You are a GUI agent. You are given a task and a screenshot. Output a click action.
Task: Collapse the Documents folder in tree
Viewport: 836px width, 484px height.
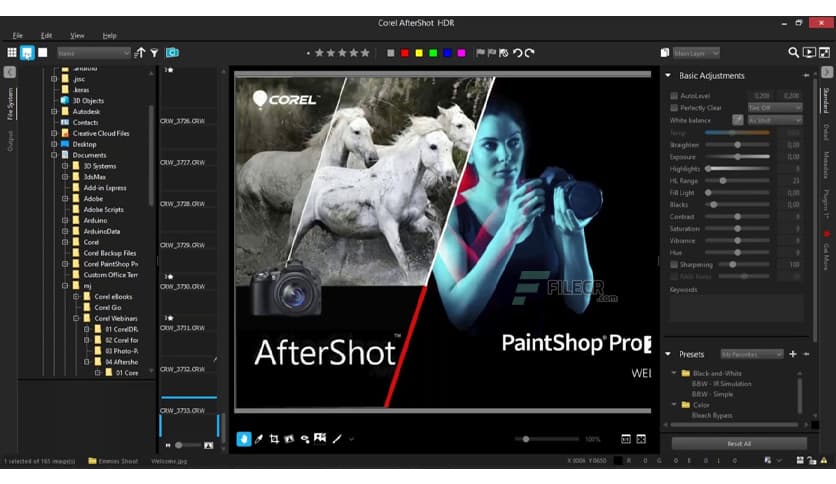(x=54, y=155)
